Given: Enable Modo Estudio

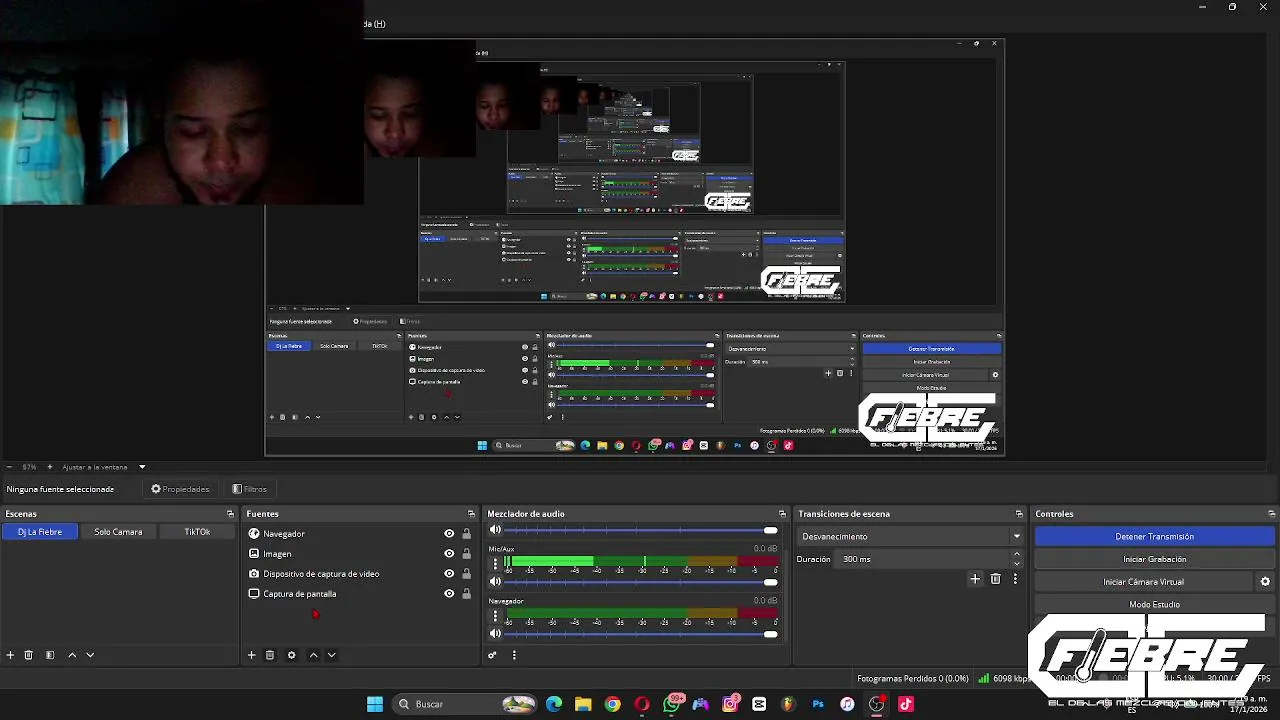Looking at the screenshot, I should pos(1154,604).
